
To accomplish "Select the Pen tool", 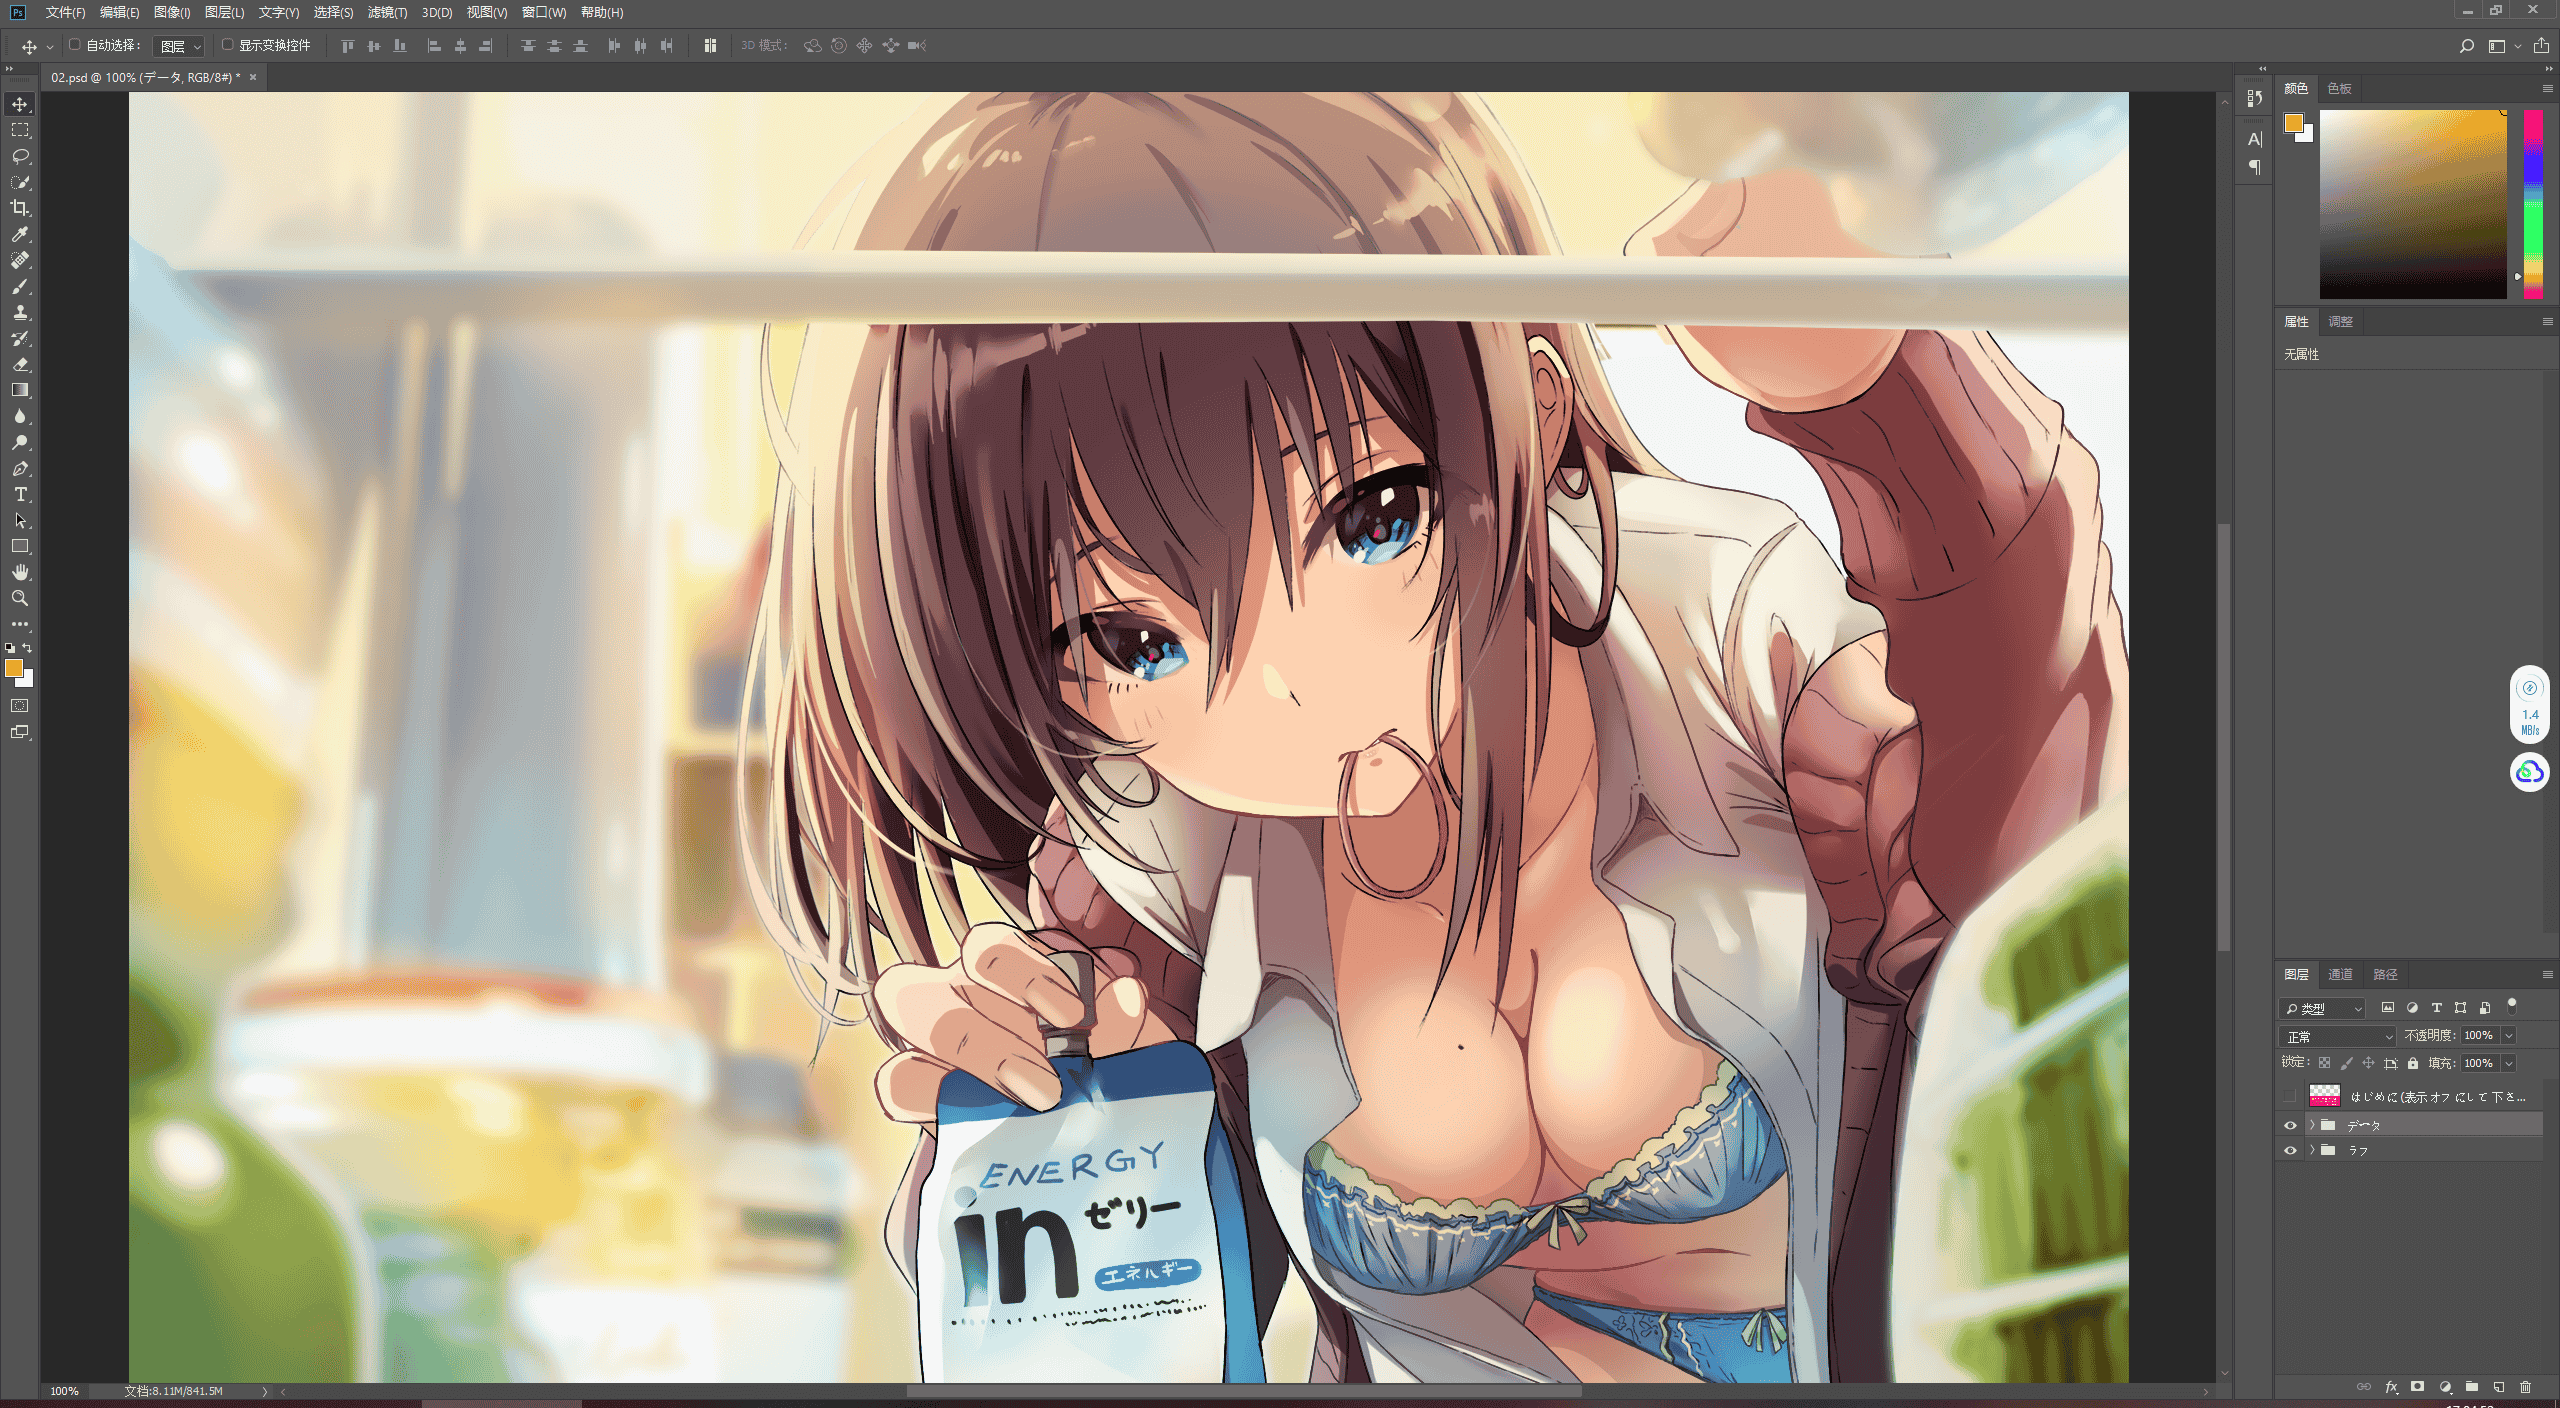I will click(20, 468).
